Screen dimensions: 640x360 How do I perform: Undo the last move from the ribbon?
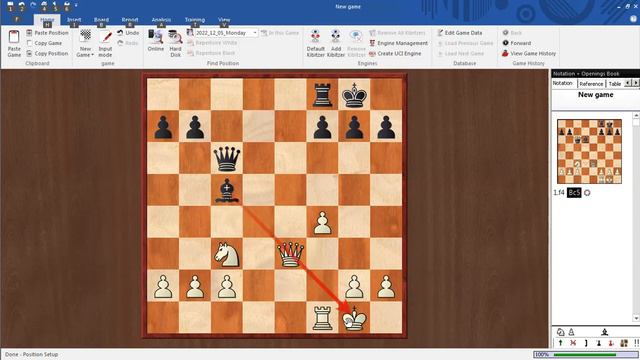click(x=128, y=33)
